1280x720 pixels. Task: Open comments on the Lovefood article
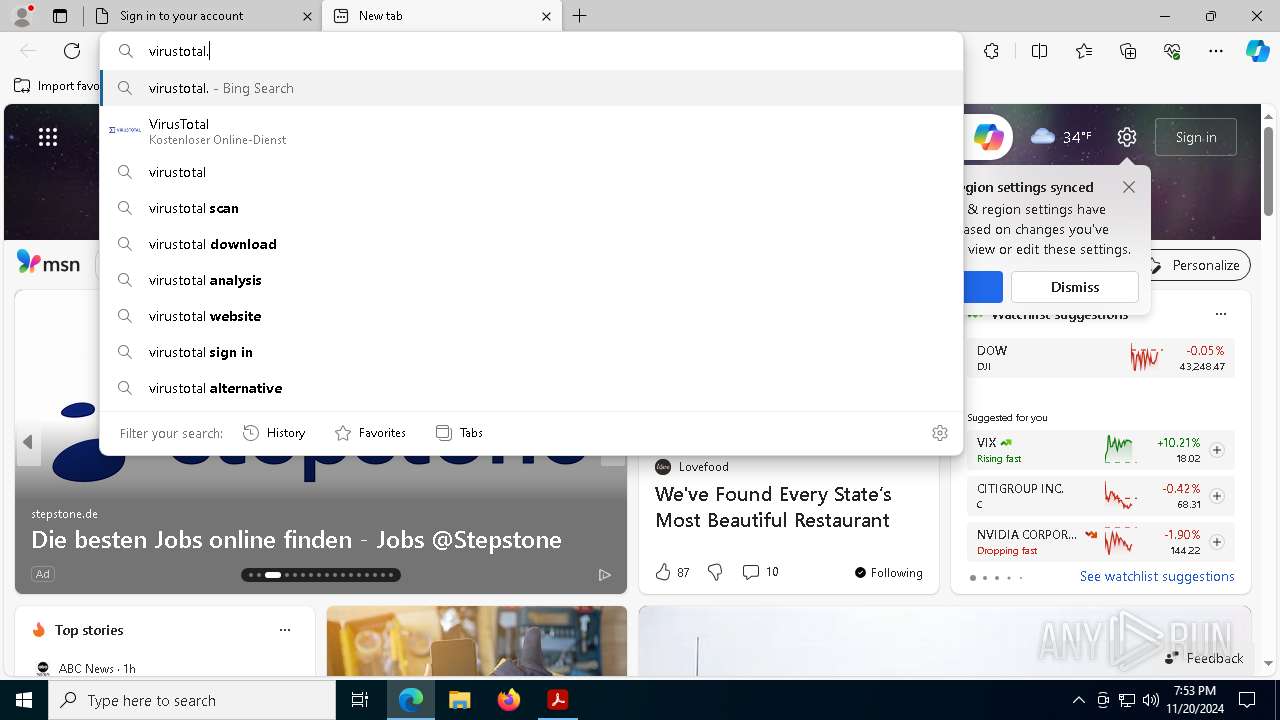click(760, 572)
